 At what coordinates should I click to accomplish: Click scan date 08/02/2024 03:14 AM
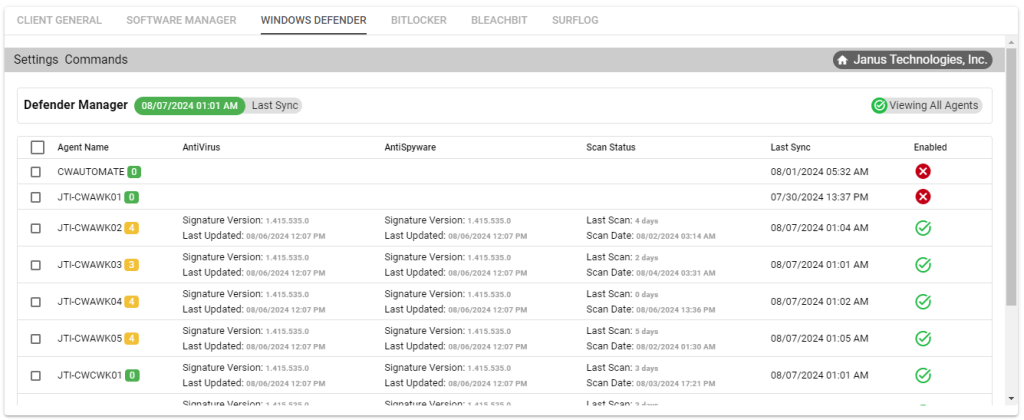(676, 236)
